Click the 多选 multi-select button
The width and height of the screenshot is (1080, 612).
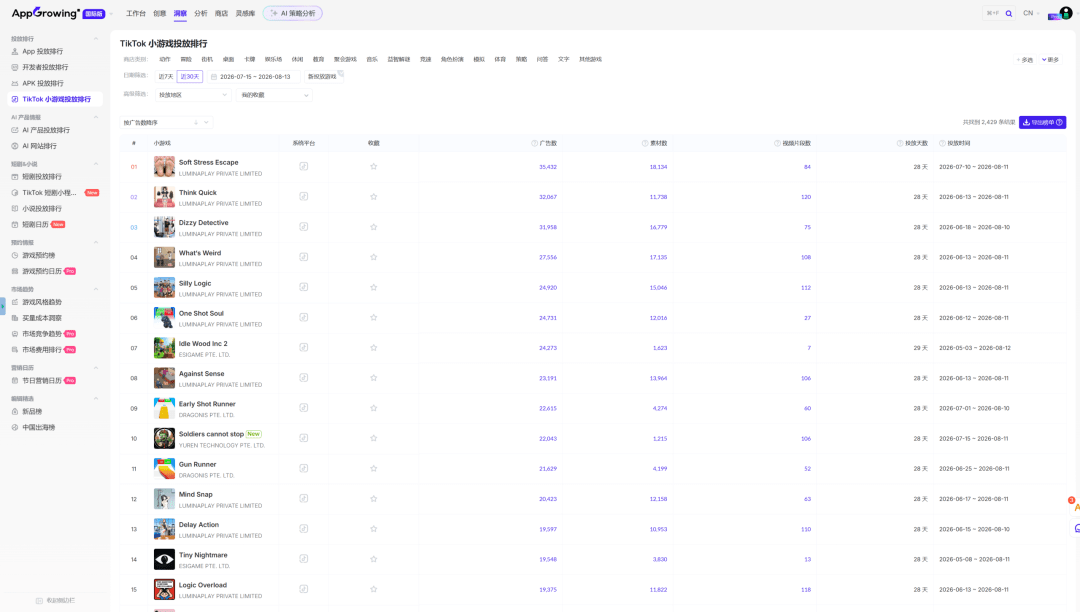1025,60
